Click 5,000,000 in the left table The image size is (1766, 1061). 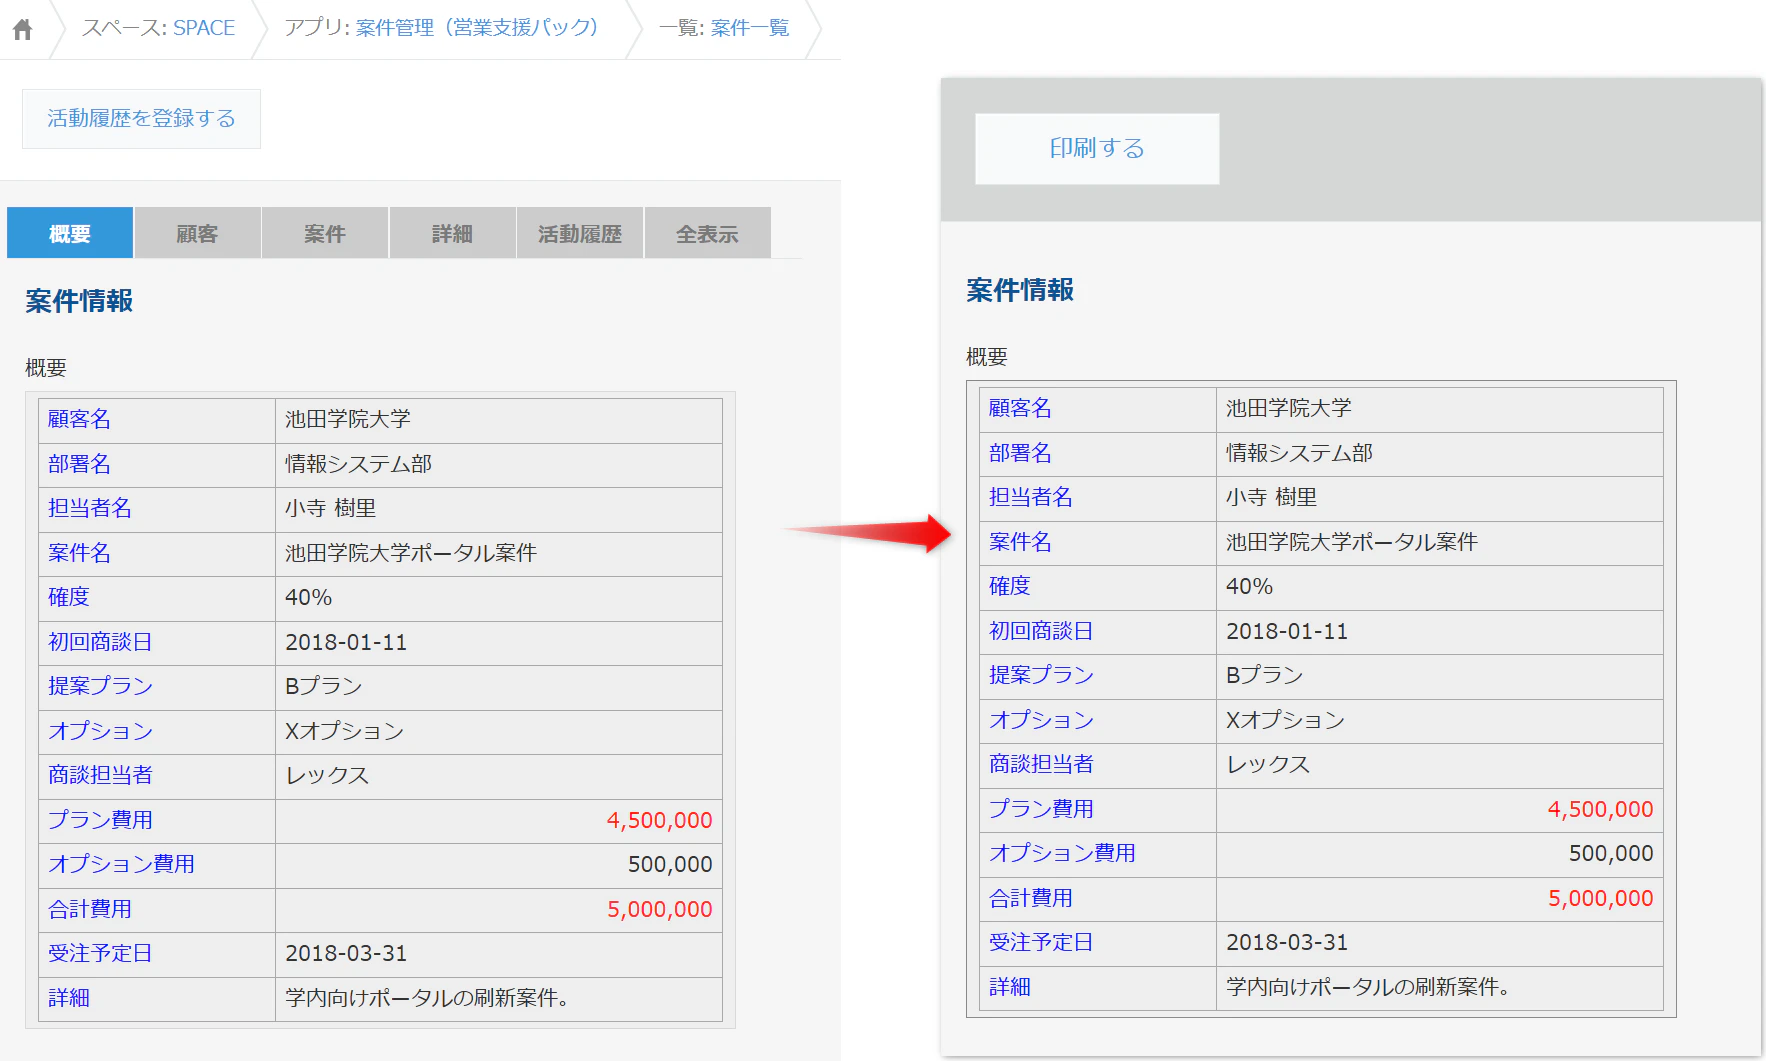coord(660,909)
